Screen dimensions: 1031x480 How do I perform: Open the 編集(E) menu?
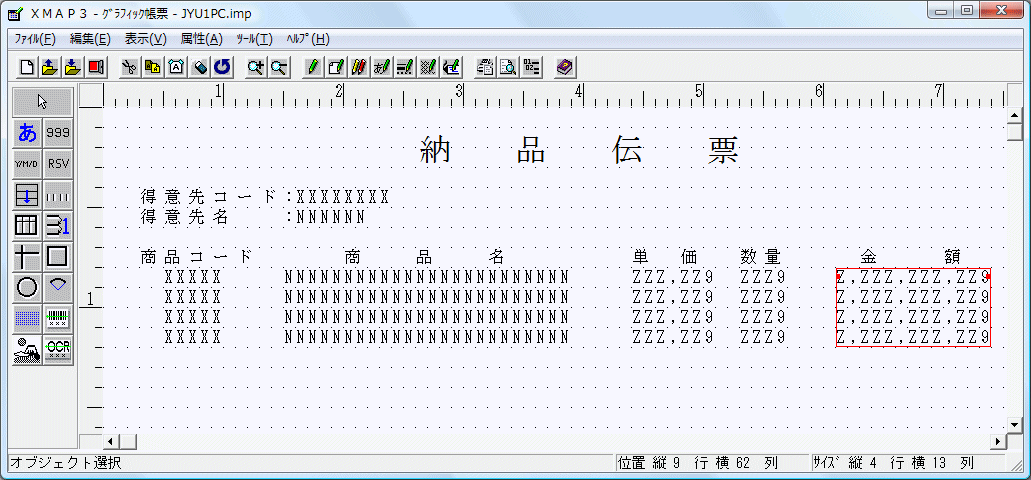[x=90, y=39]
